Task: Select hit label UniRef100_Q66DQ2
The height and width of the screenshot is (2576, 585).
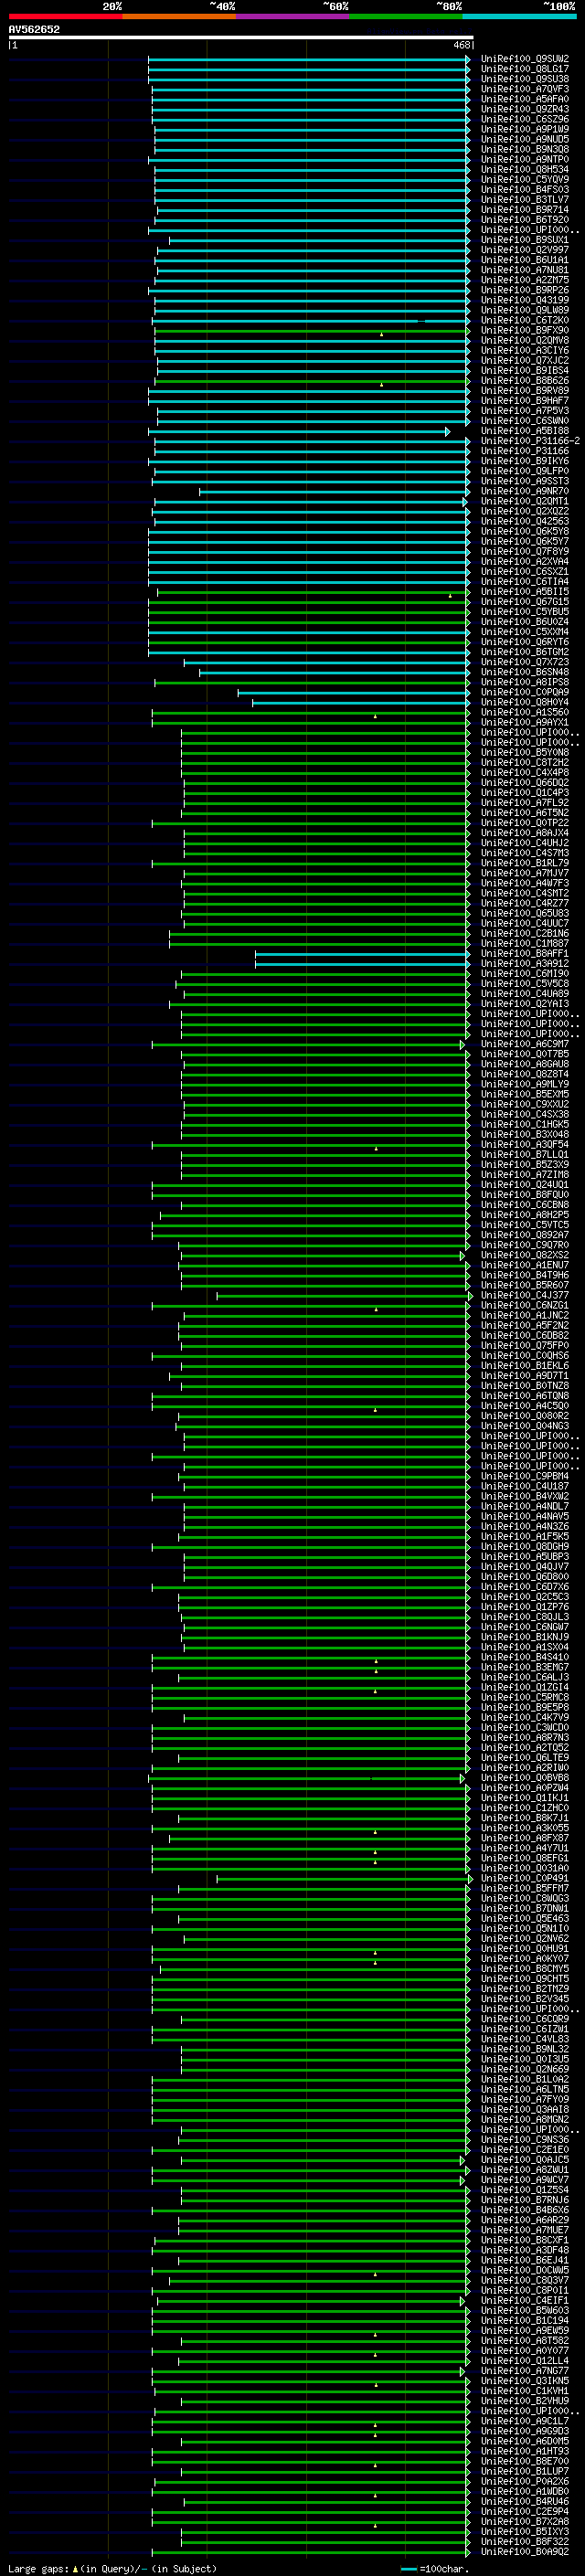Action: coord(525,782)
